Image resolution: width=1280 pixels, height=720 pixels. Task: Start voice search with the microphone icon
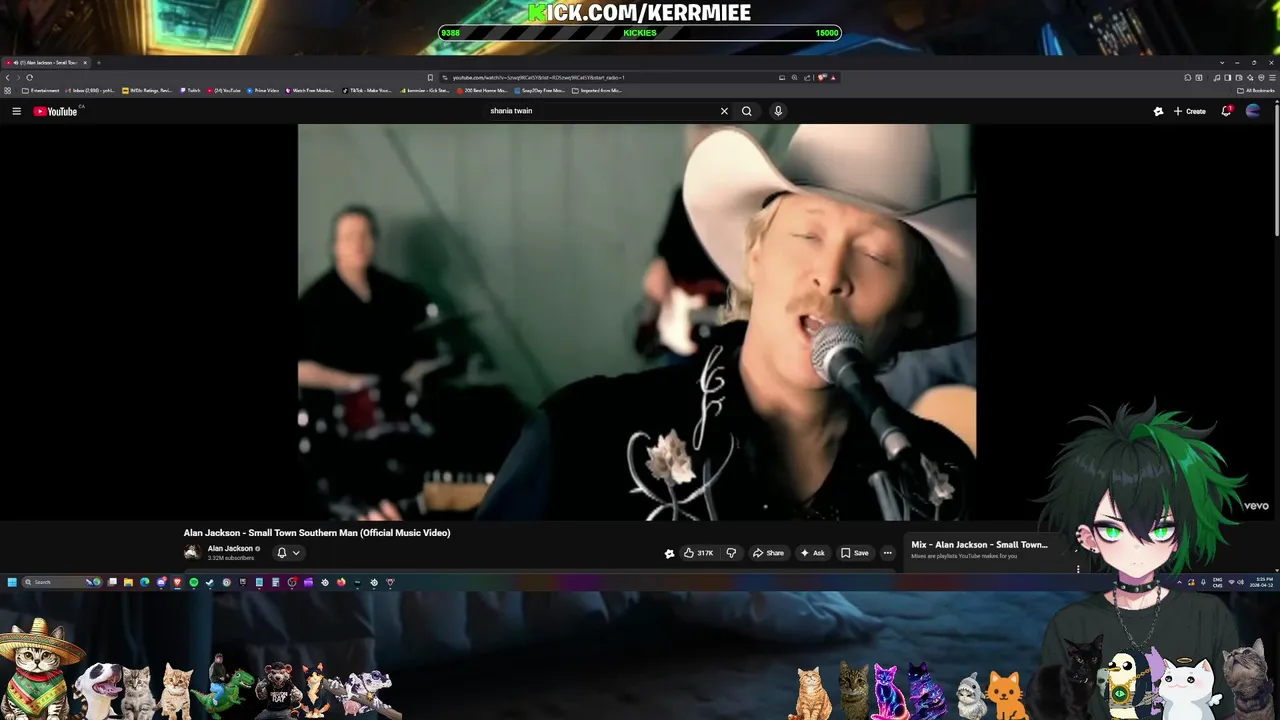[x=778, y=111]
